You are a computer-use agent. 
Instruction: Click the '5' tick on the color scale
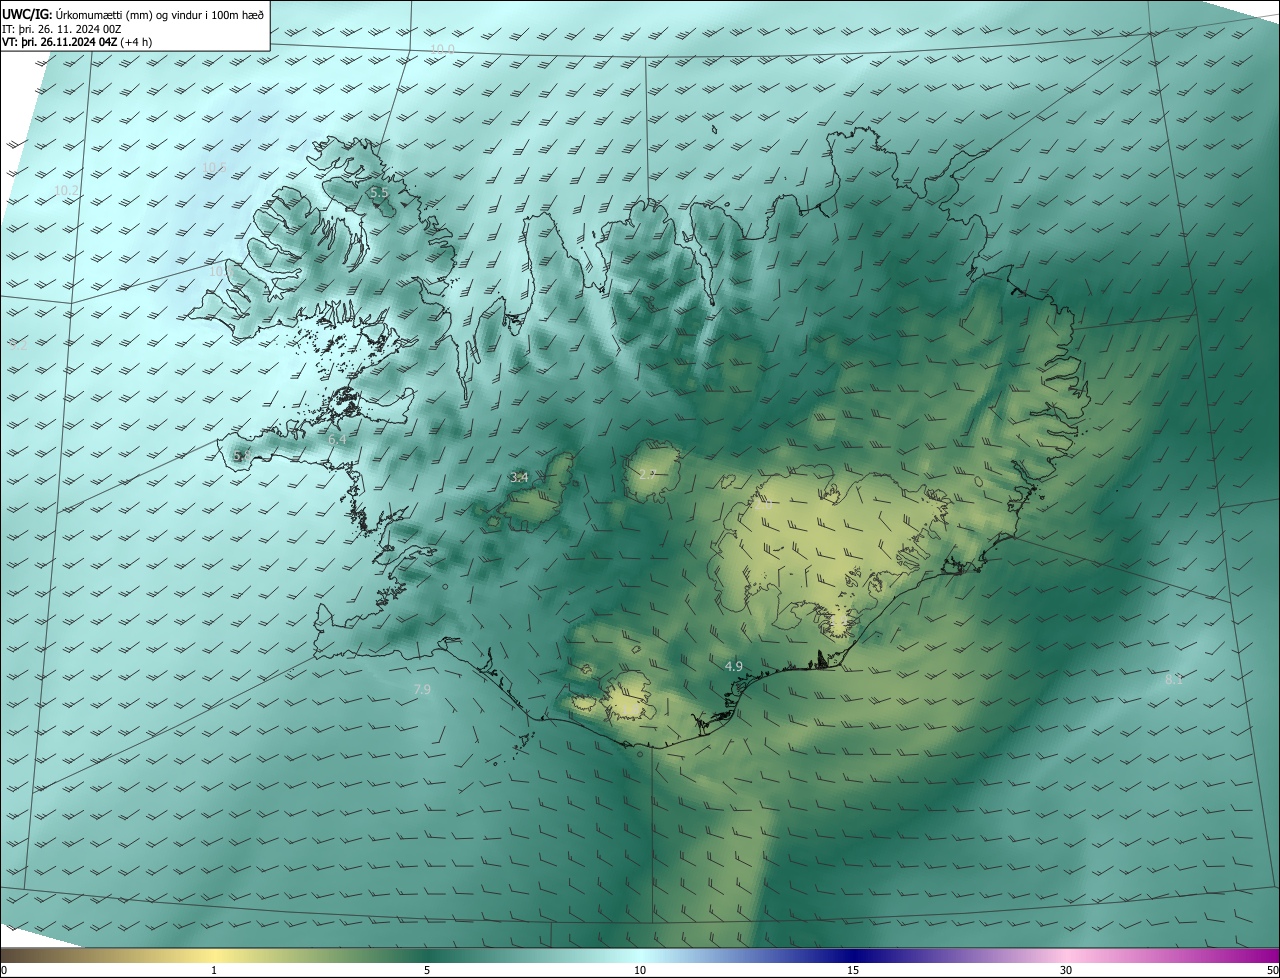[427, 970]
